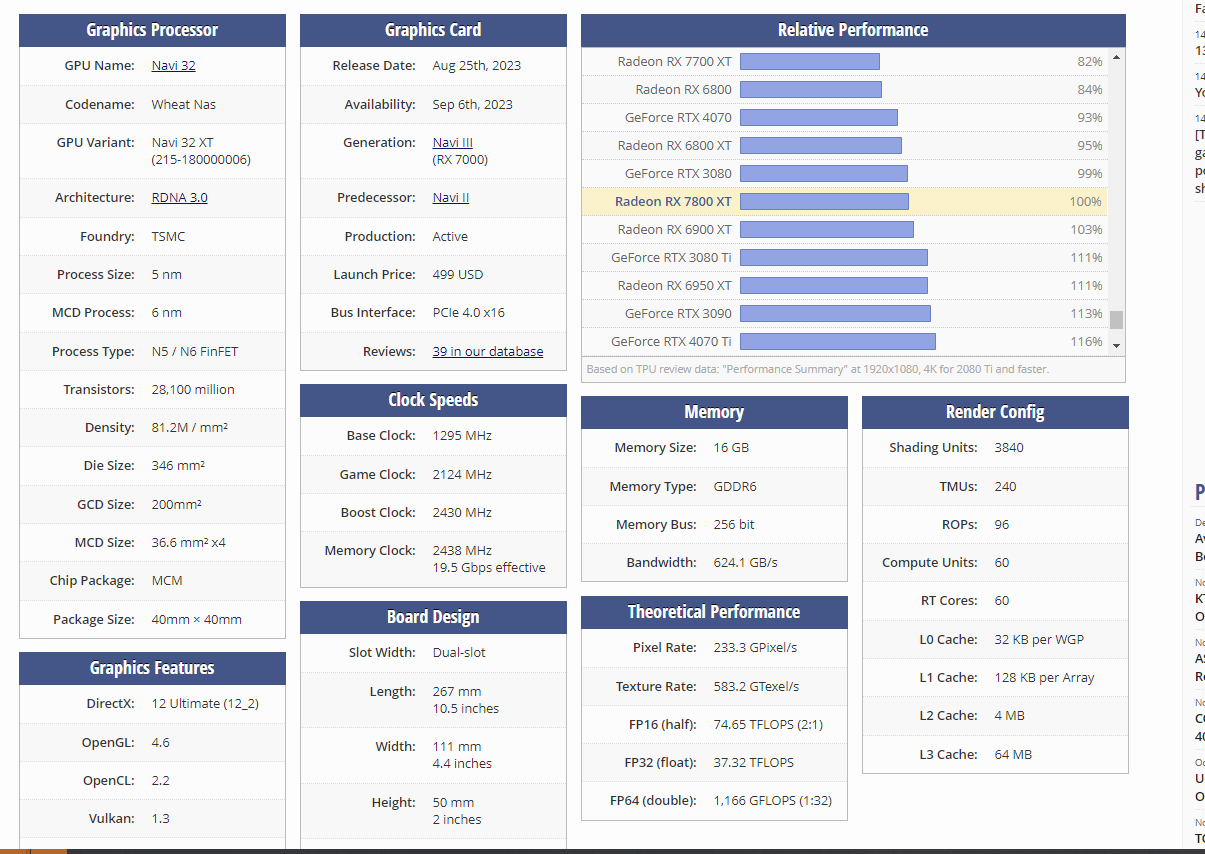Click the 'Dual-slot' slot width value
This screenshot has width=1205, height=854.
coord(460,653)
